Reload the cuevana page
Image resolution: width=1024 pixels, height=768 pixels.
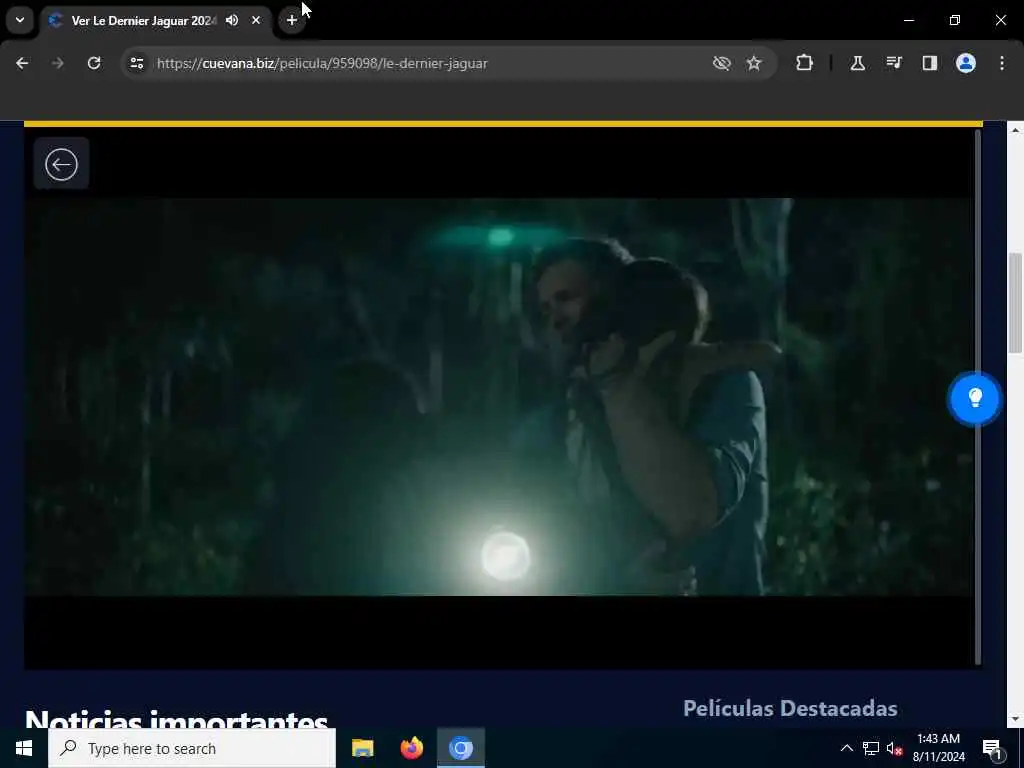[x=94, y=63]
